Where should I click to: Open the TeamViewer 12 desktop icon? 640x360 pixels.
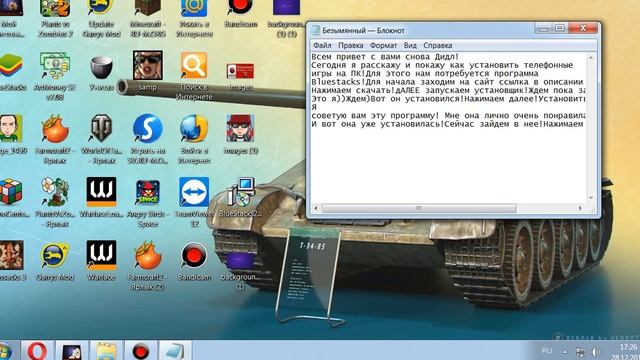point(194,192)
